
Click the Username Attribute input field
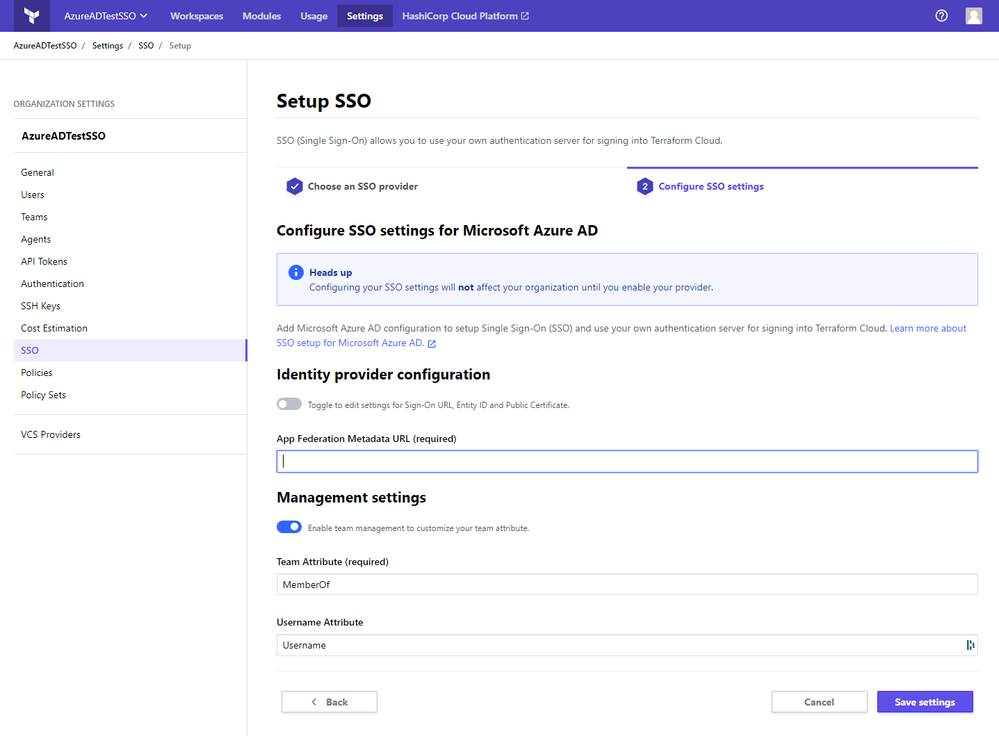(x=627, y=645)
